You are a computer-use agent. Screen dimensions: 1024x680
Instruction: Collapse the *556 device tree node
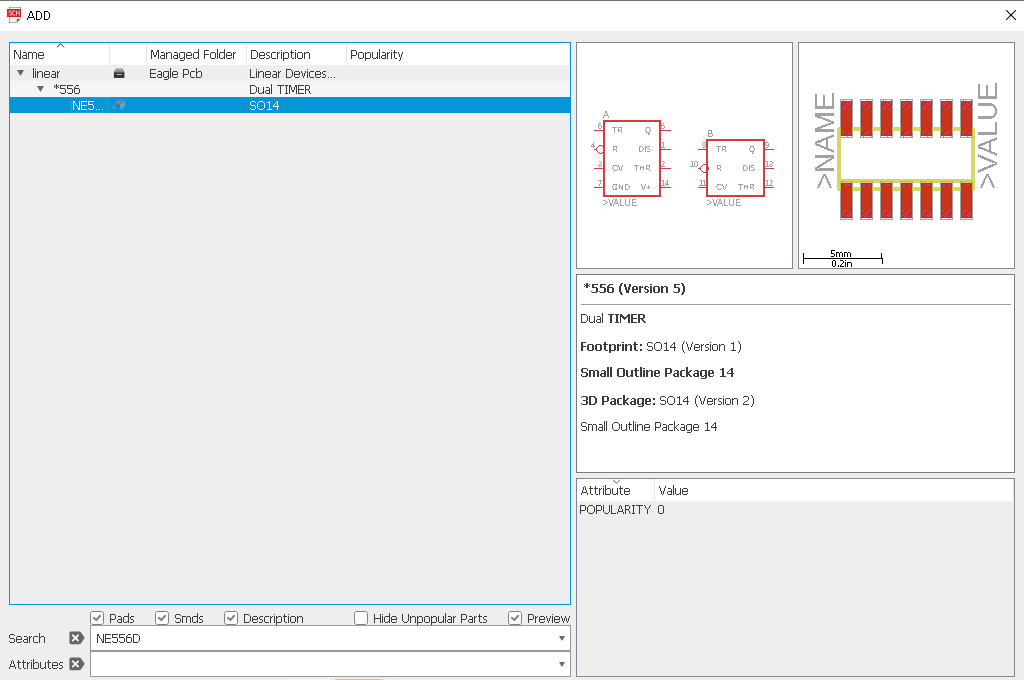tap(40, 89)
